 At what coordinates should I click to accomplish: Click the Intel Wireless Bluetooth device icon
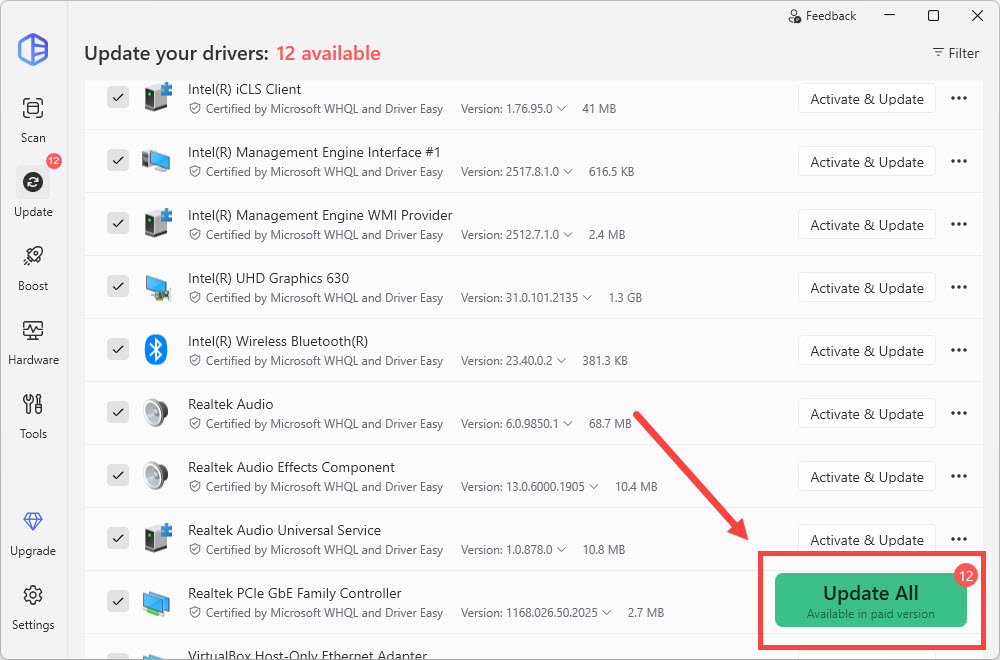coord(155,349)
